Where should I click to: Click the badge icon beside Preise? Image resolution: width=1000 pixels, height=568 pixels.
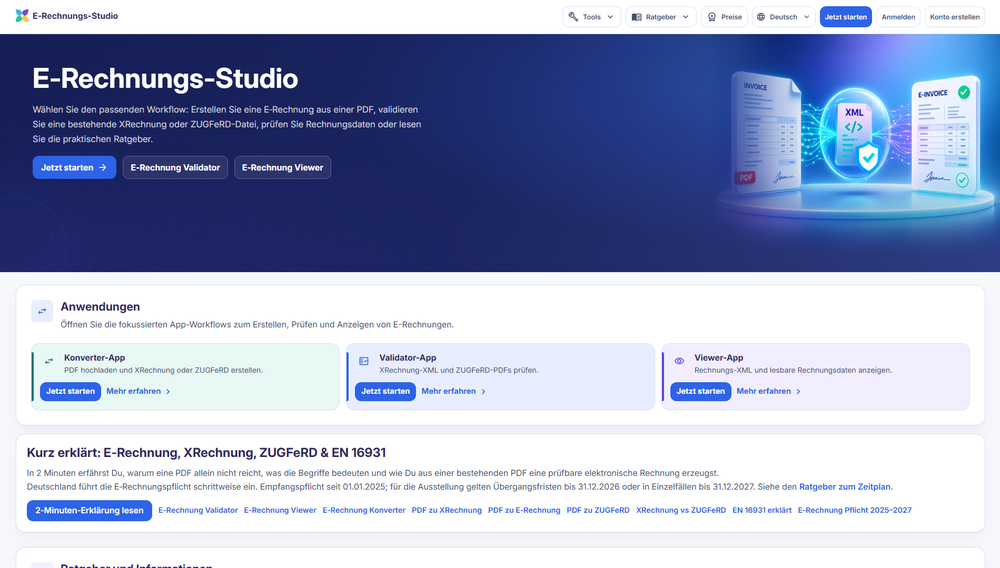click(x=712, y=17)
